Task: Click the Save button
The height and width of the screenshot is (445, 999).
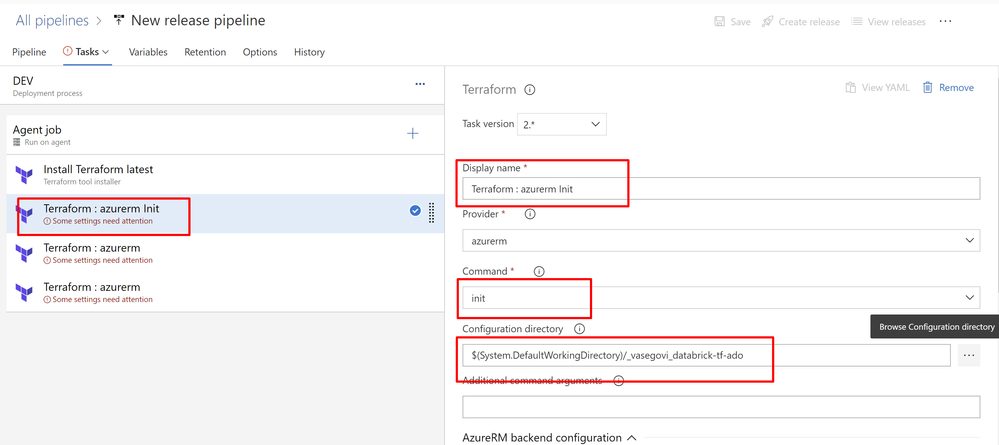Action: (x=733, y=22)
